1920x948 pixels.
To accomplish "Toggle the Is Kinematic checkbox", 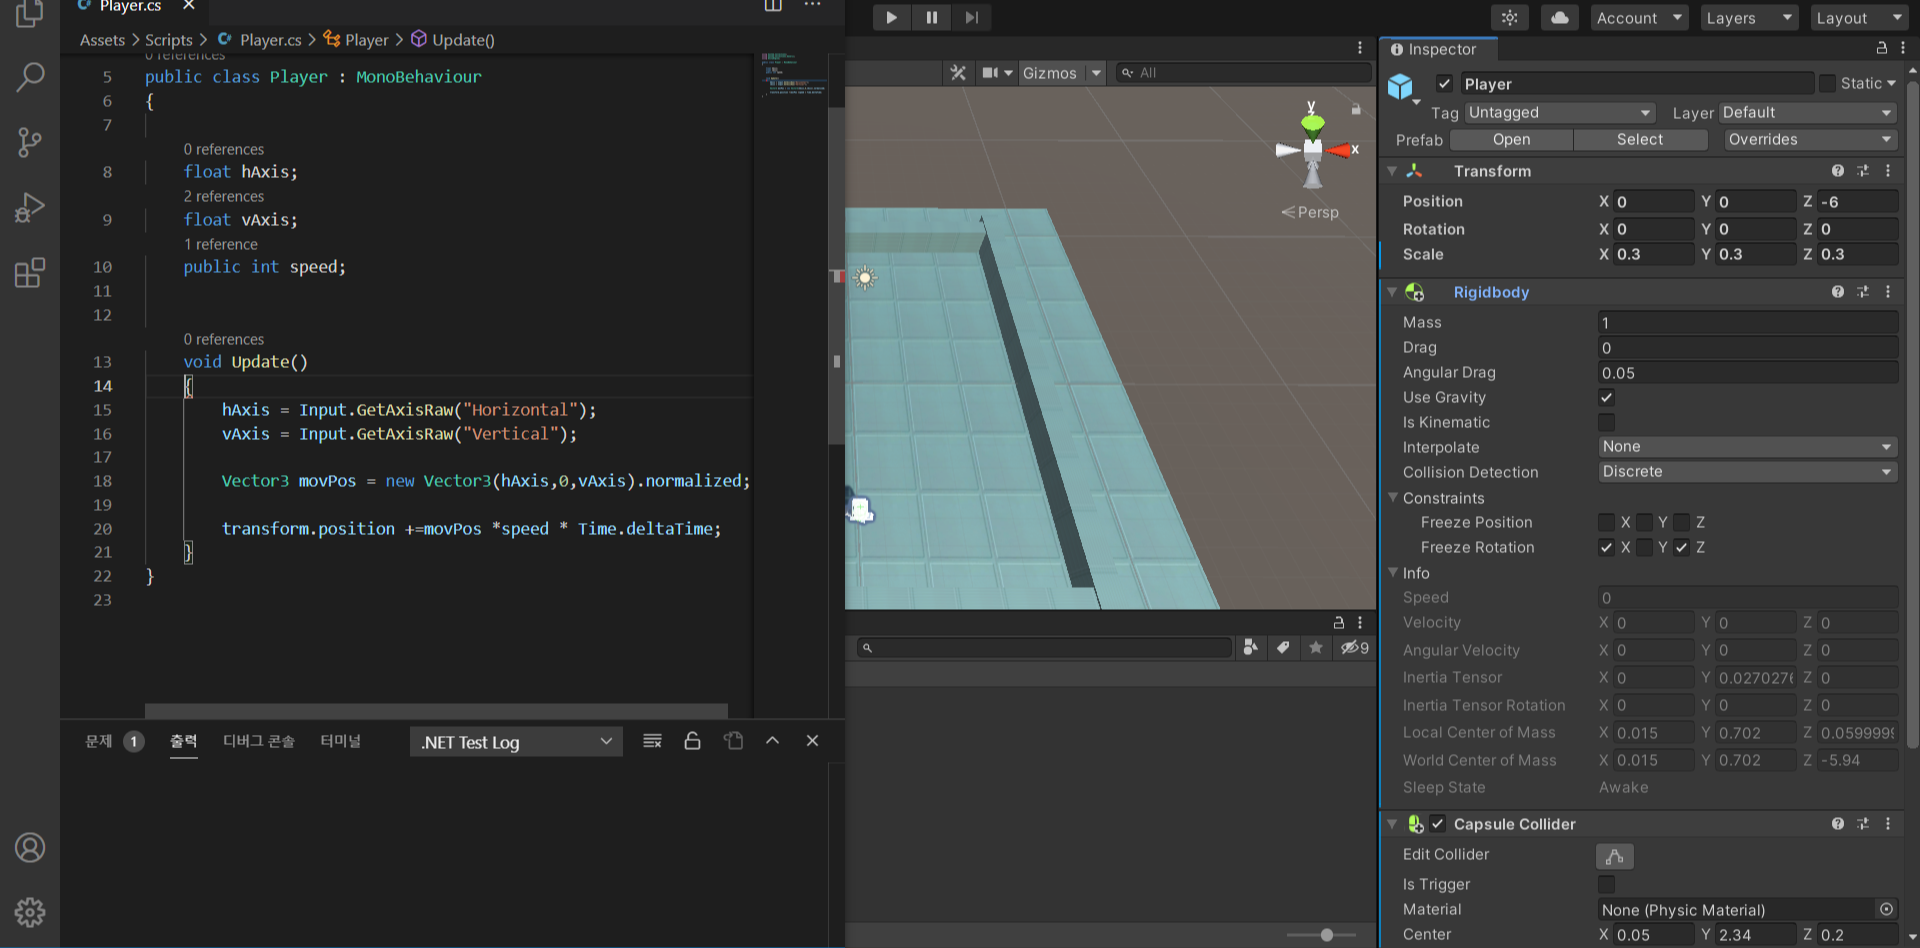I will click(1606, 422).
